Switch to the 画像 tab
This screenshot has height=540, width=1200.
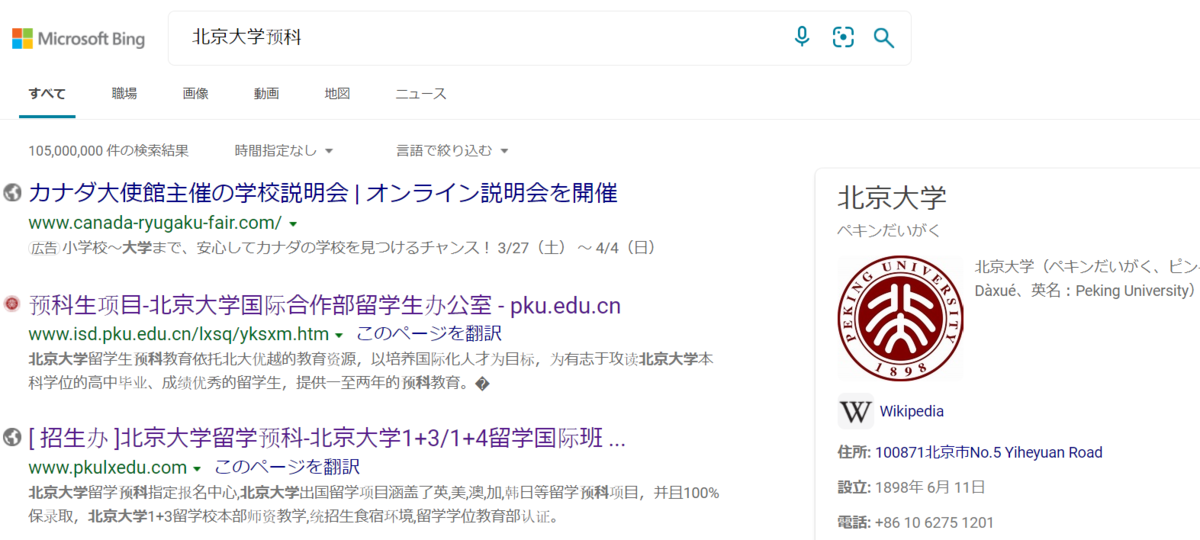coord(196,94)
